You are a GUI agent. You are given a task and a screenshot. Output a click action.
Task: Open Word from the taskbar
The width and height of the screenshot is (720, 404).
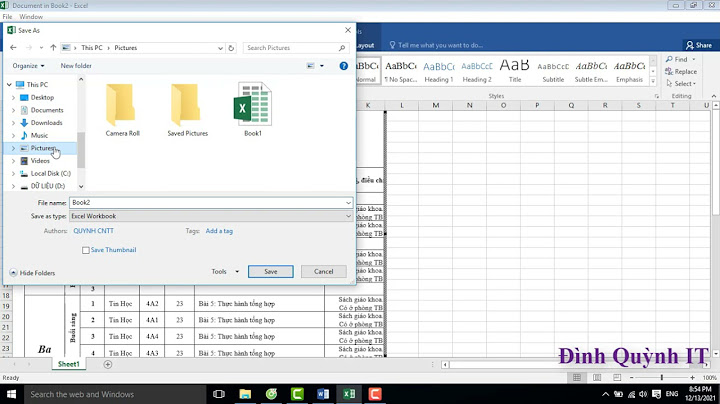pyautogui.click(x=323, y=394)
